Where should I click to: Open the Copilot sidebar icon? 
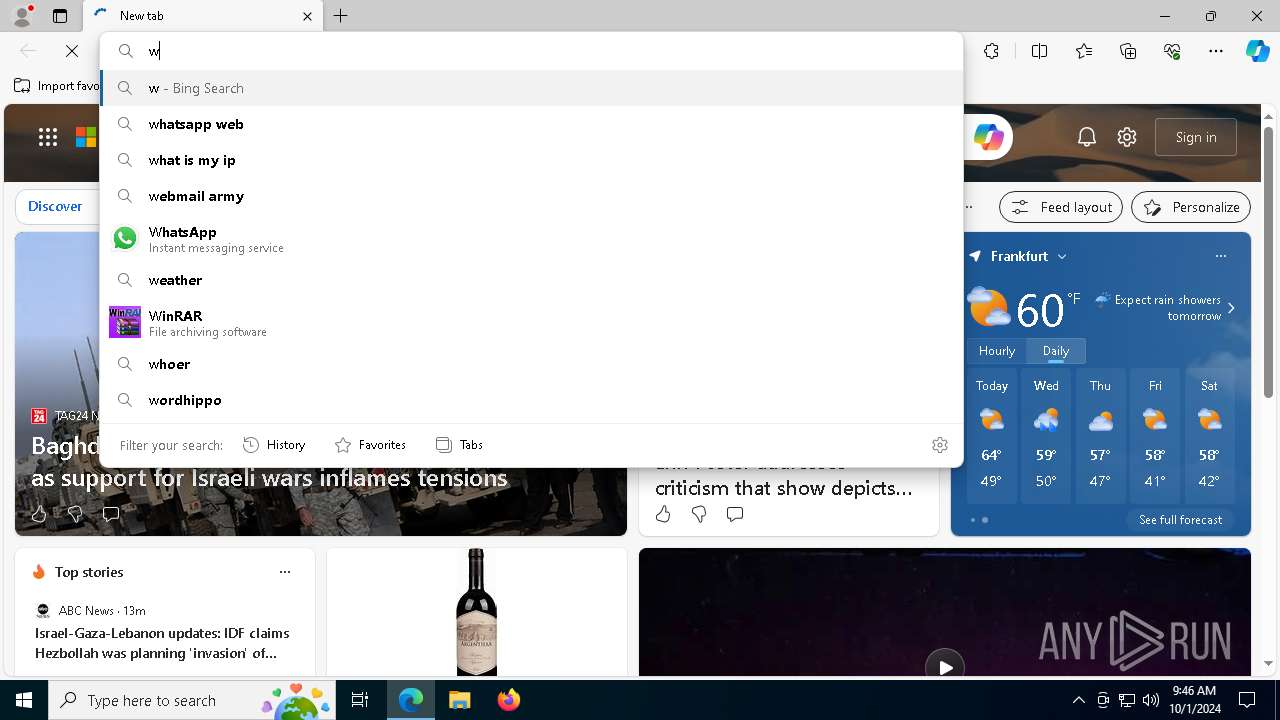1257,51
